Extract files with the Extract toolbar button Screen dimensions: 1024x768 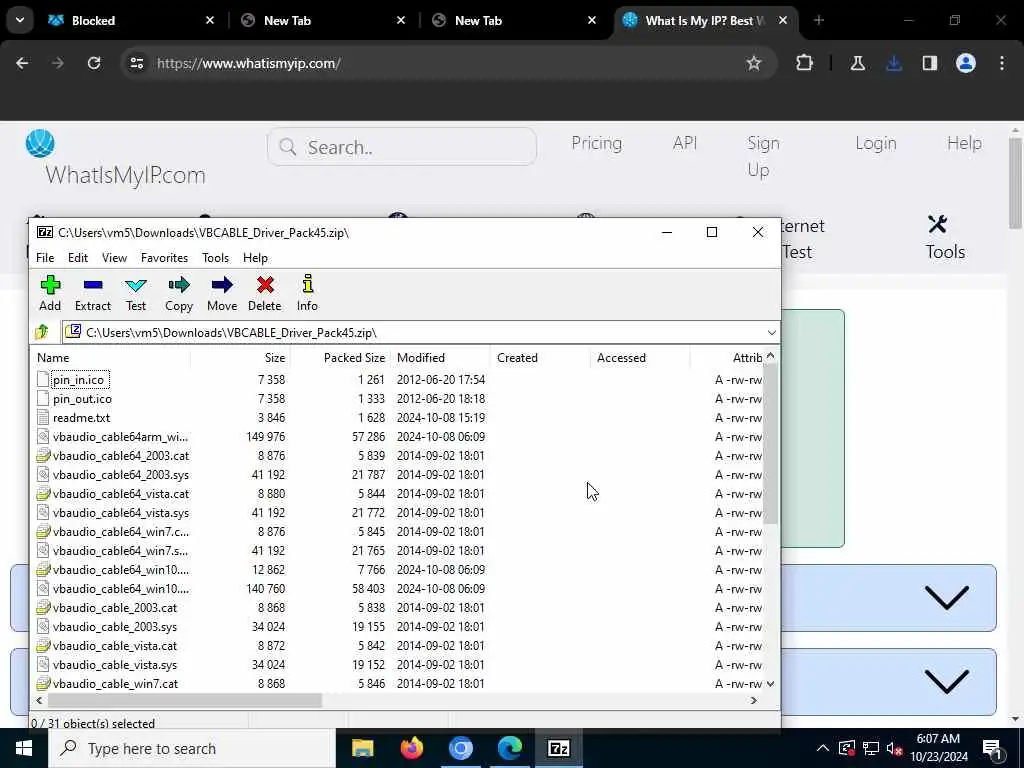[93, 293]
